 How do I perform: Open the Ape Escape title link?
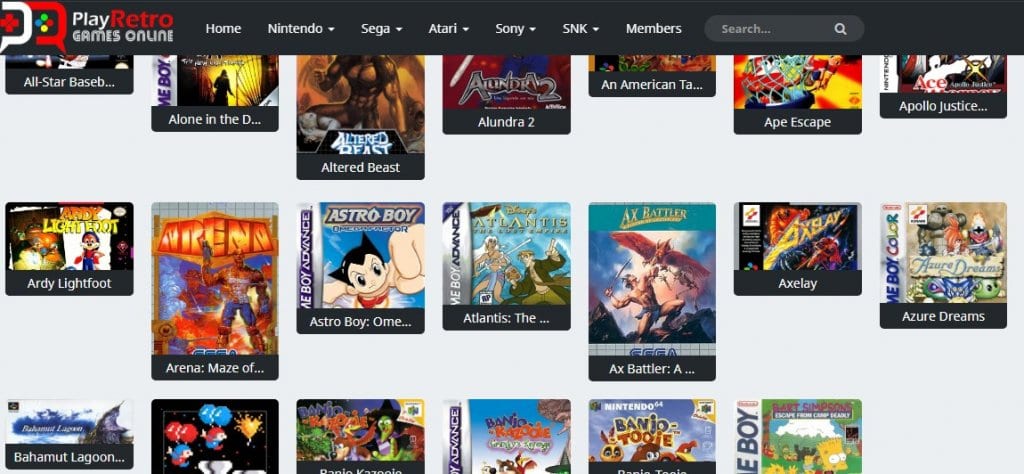[797, 122]
